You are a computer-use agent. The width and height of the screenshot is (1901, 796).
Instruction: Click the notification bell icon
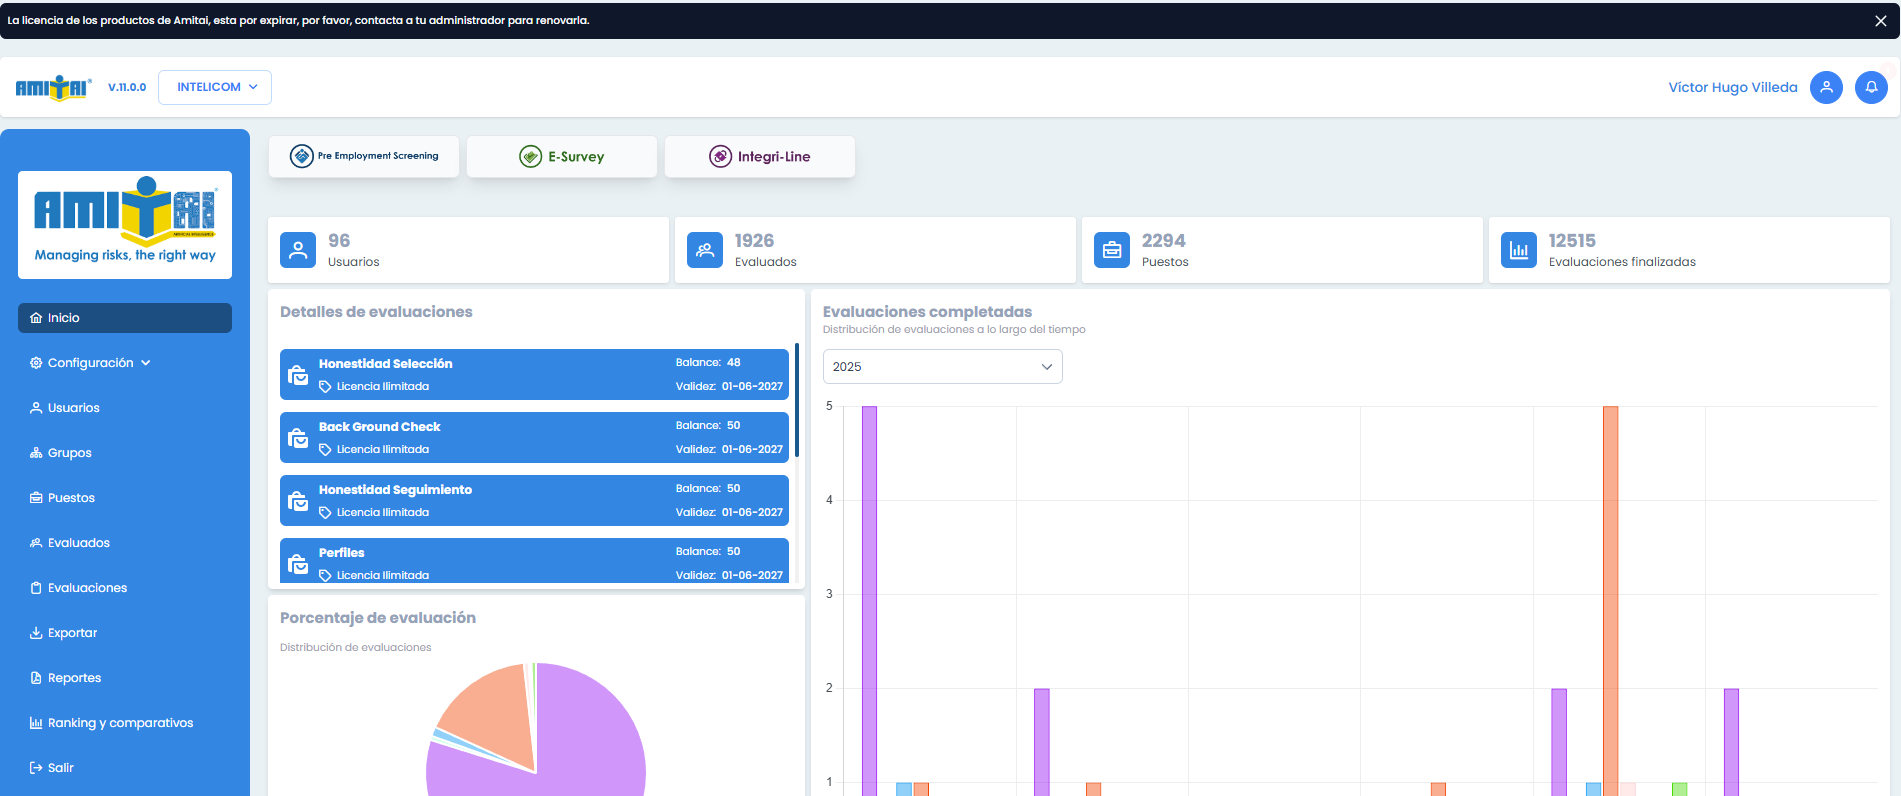tap(1871, 87)
